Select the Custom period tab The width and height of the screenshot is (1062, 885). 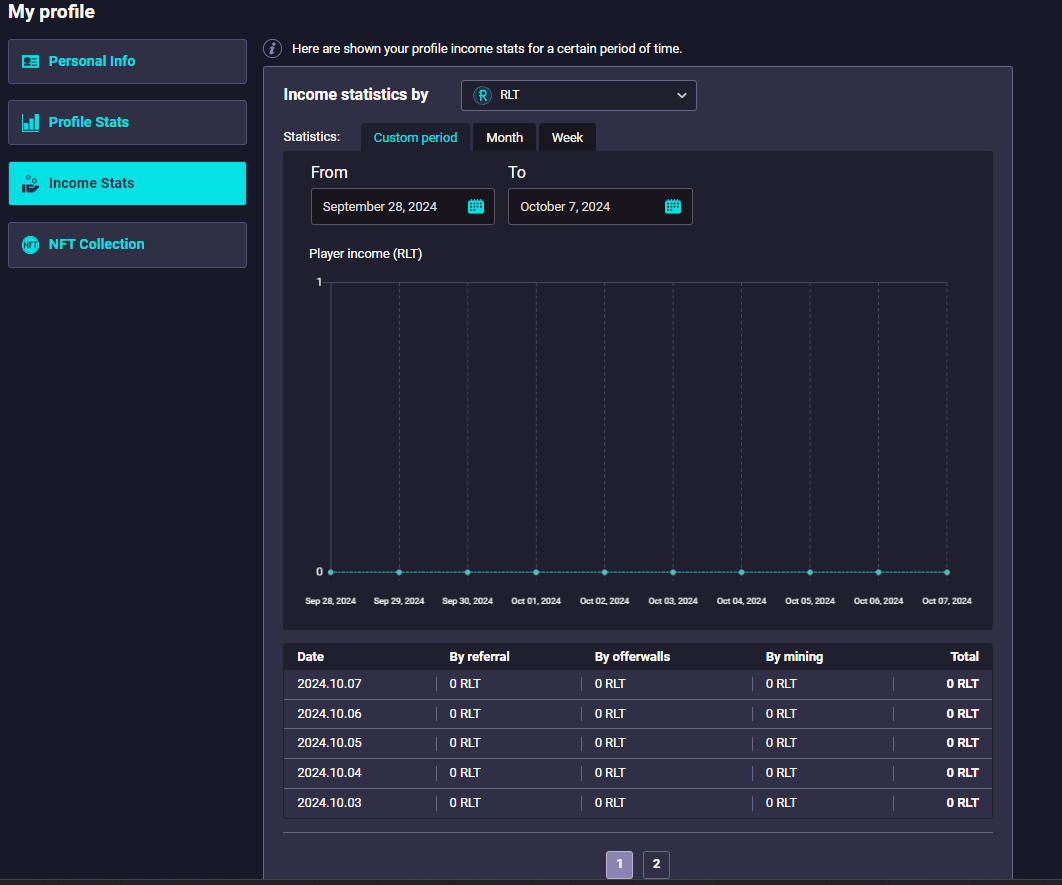(415, 137)
